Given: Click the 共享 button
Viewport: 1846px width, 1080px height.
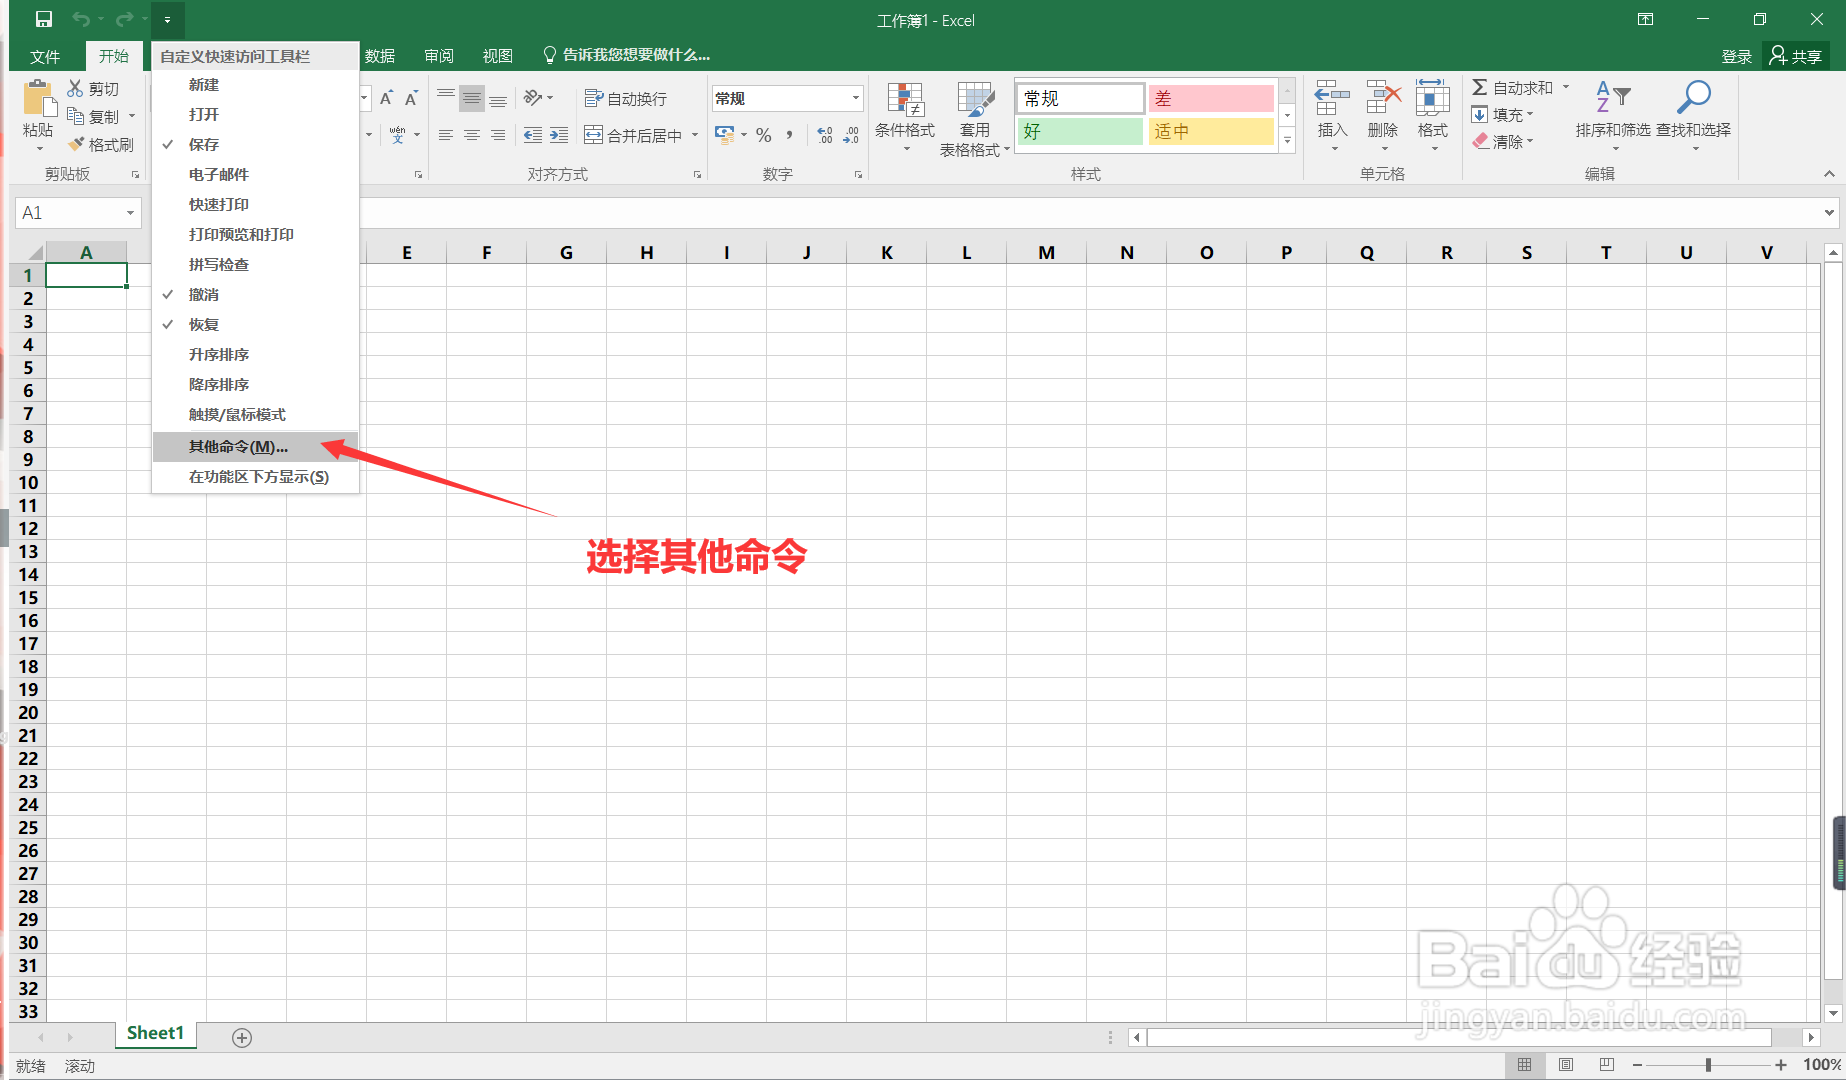Looking at the screenshot, I should pos(1796,55).
